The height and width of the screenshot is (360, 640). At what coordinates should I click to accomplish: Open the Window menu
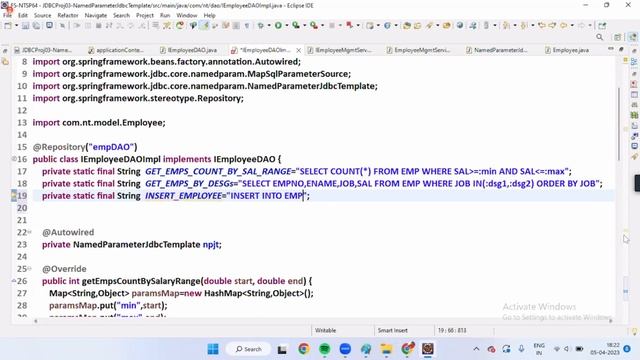click(187, 15)
